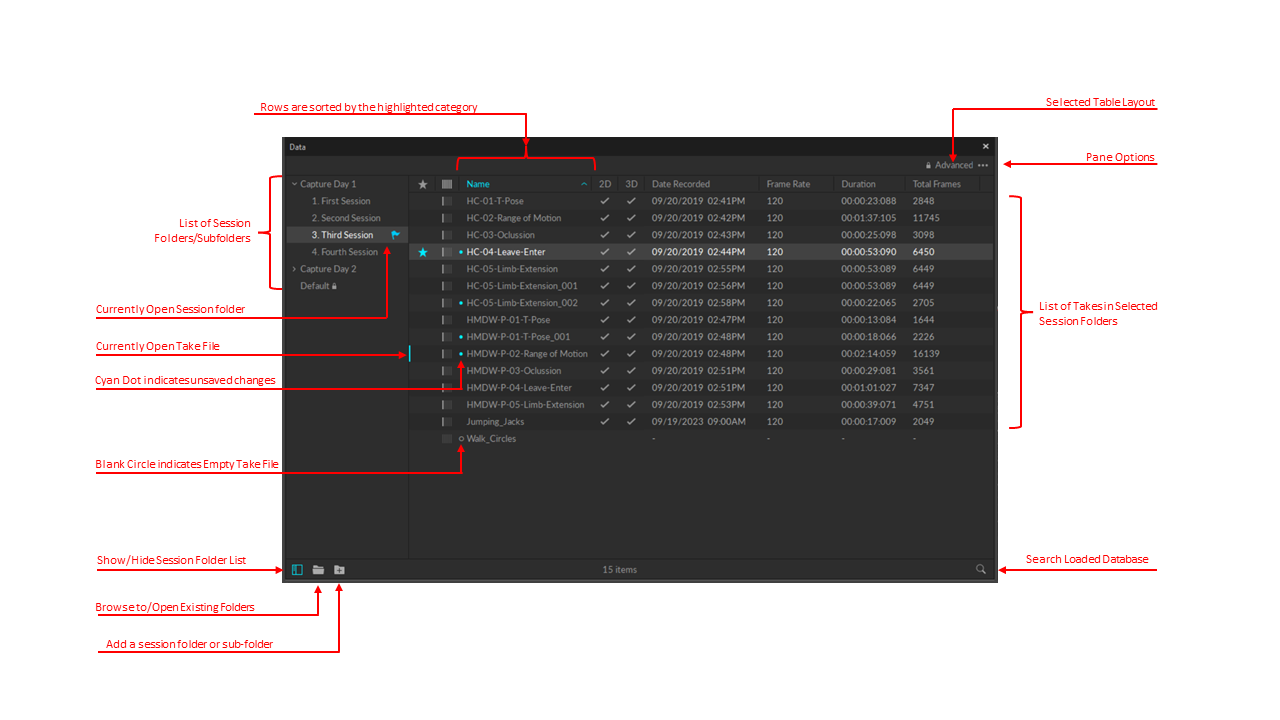Image resolution: width=1280 pixels, height=720 pixels.
Task: Click the star column header icon
Action: click(422, 184)
